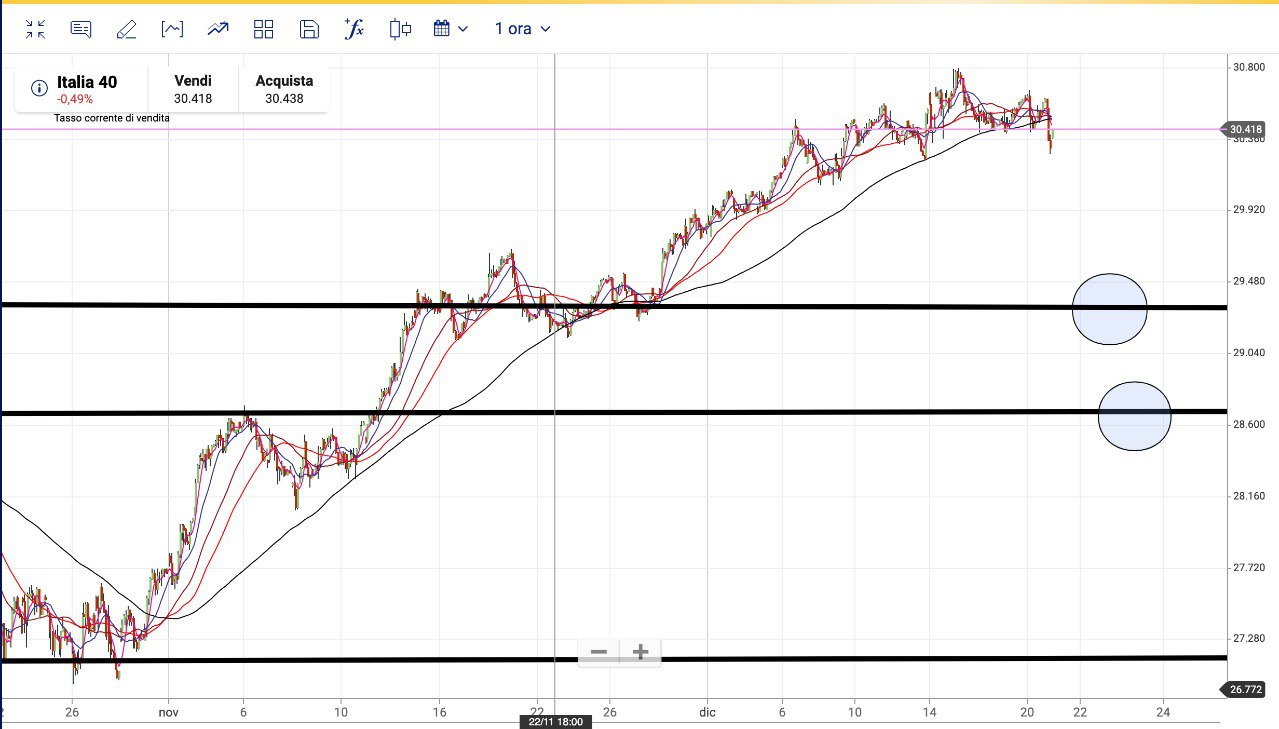
Task: Open the comment annotation tool
Action: [x=81, y=29]
